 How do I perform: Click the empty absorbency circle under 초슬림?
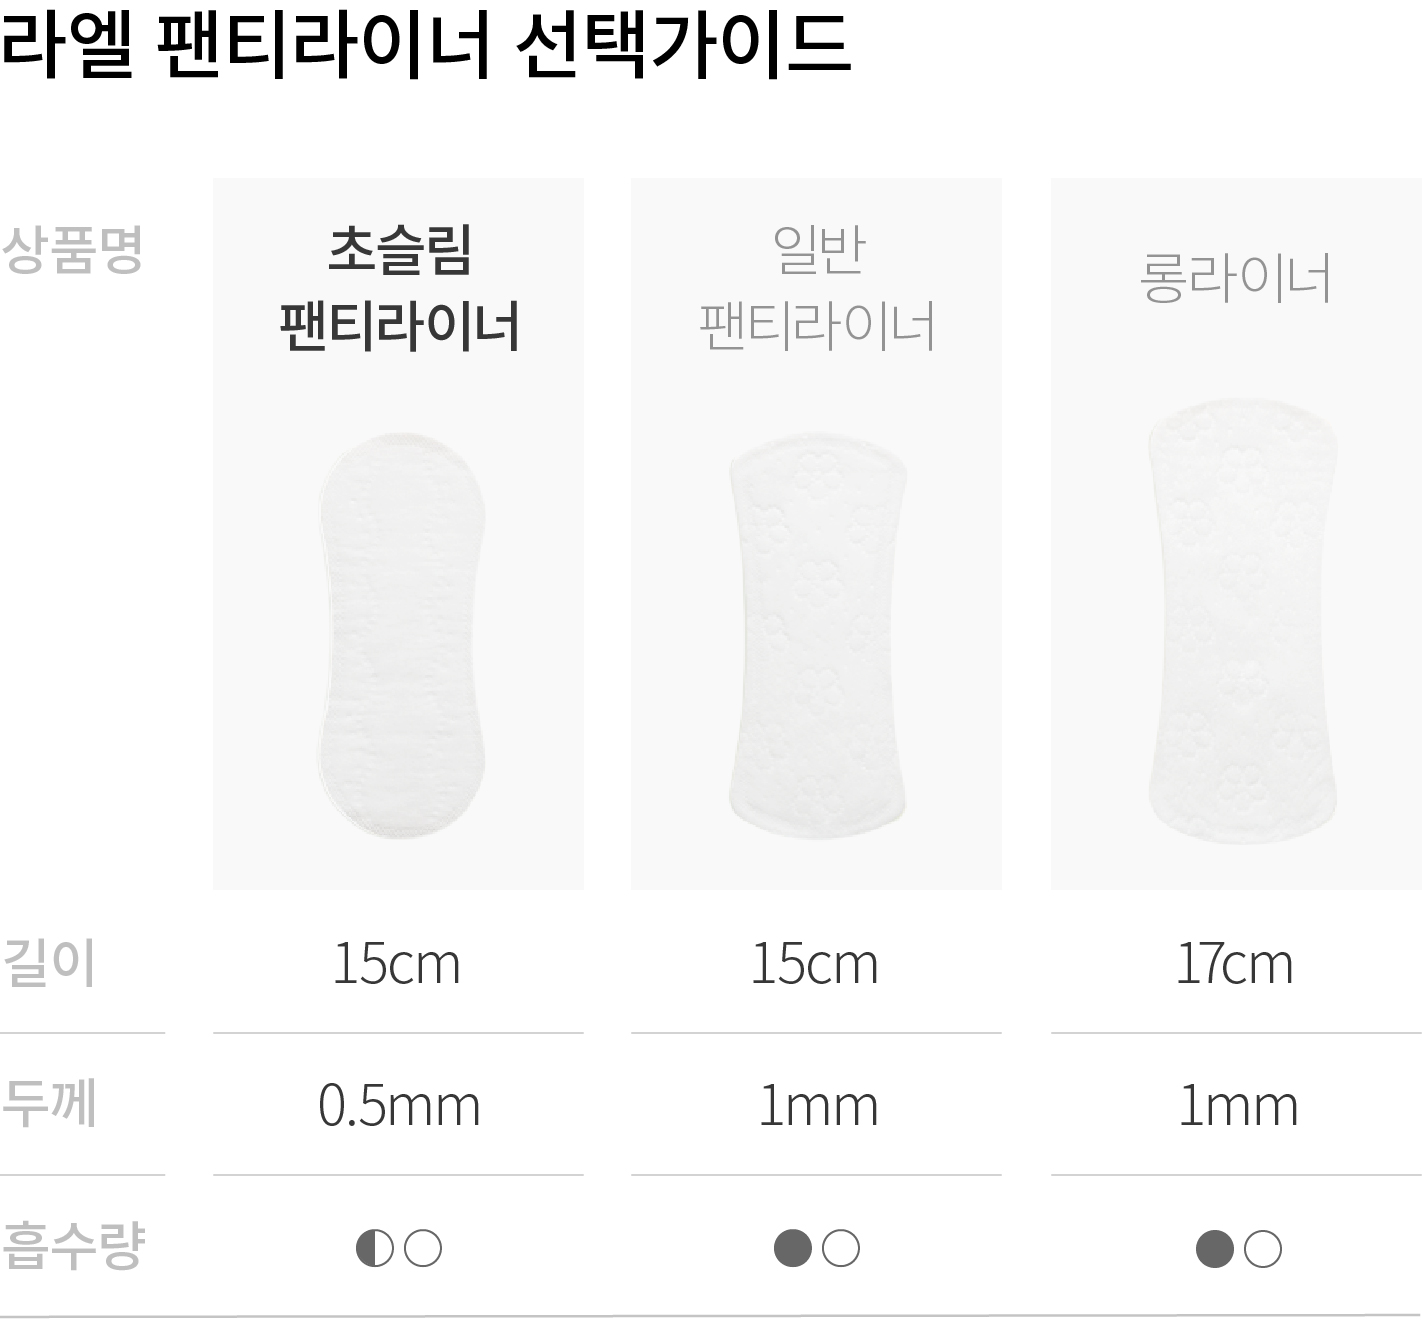coord(423,1248)
